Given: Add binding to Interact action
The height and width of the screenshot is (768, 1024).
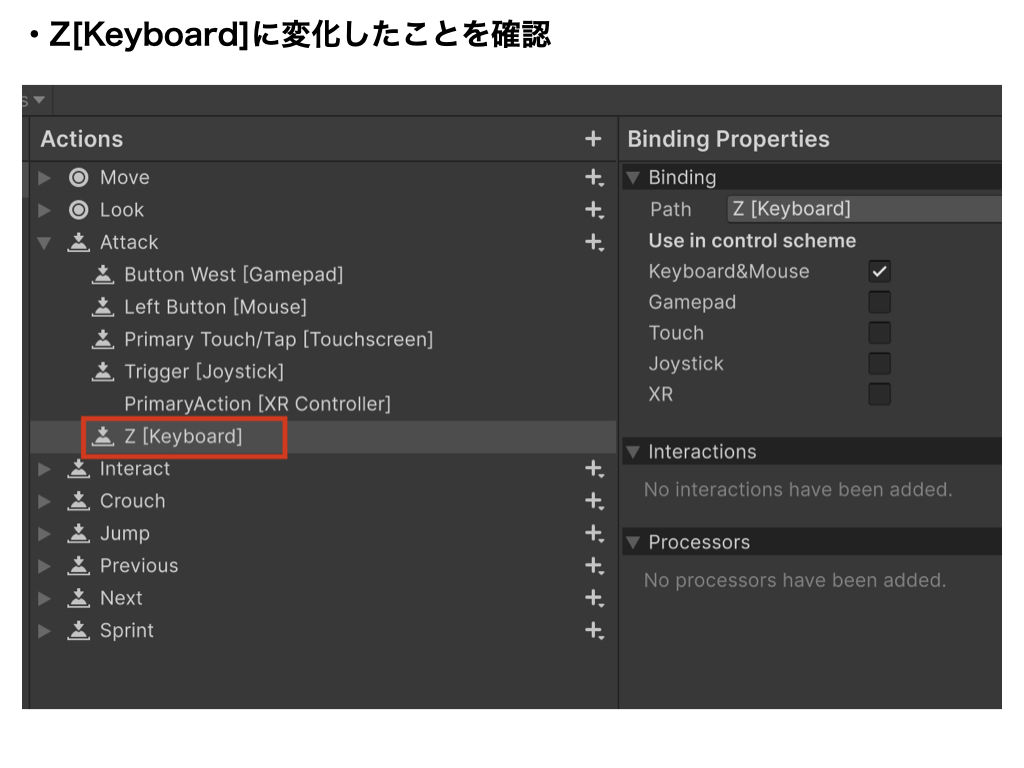Looking at the screenshot, I should point(594,469).
